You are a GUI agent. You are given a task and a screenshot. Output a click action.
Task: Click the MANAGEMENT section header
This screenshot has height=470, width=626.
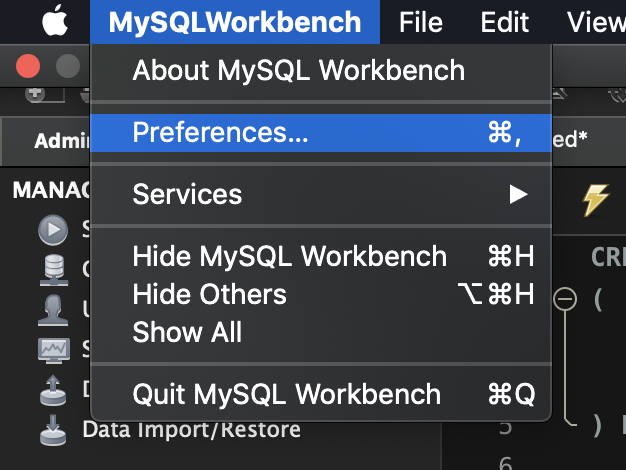[52, 190]
